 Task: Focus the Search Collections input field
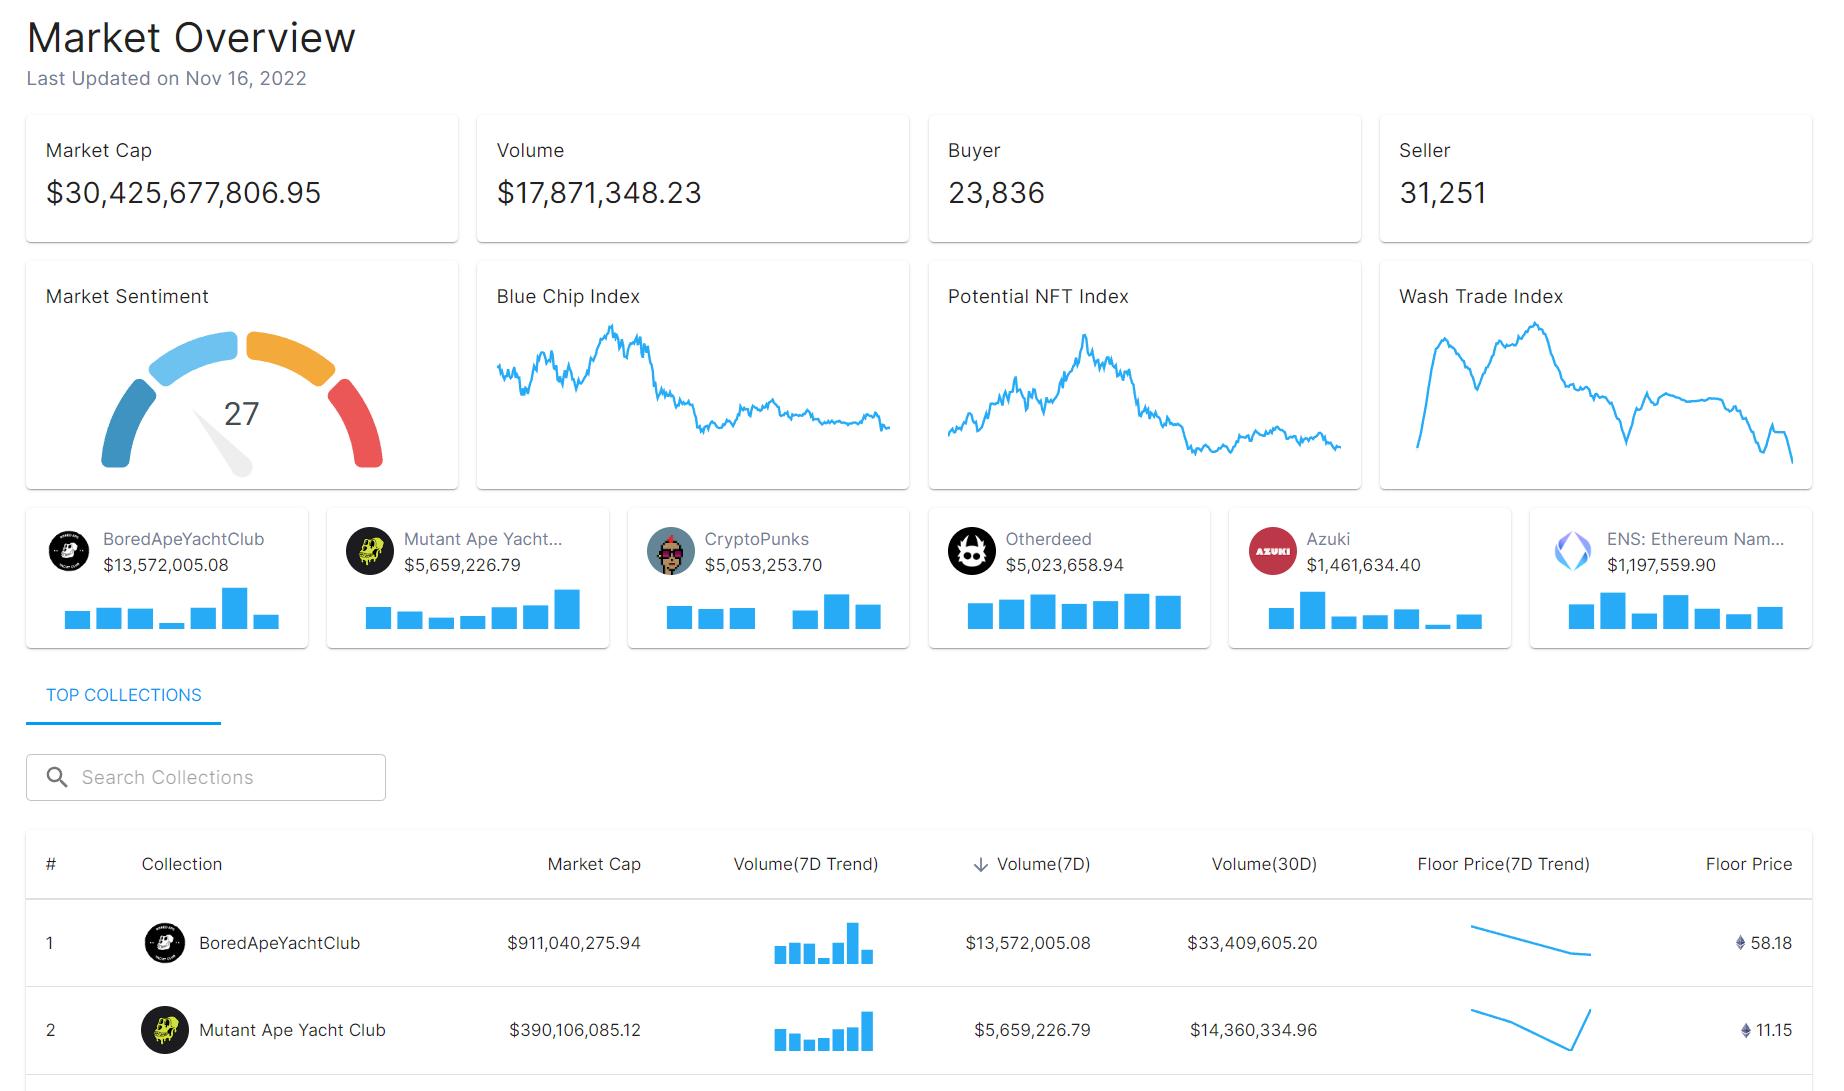(206, 777)
